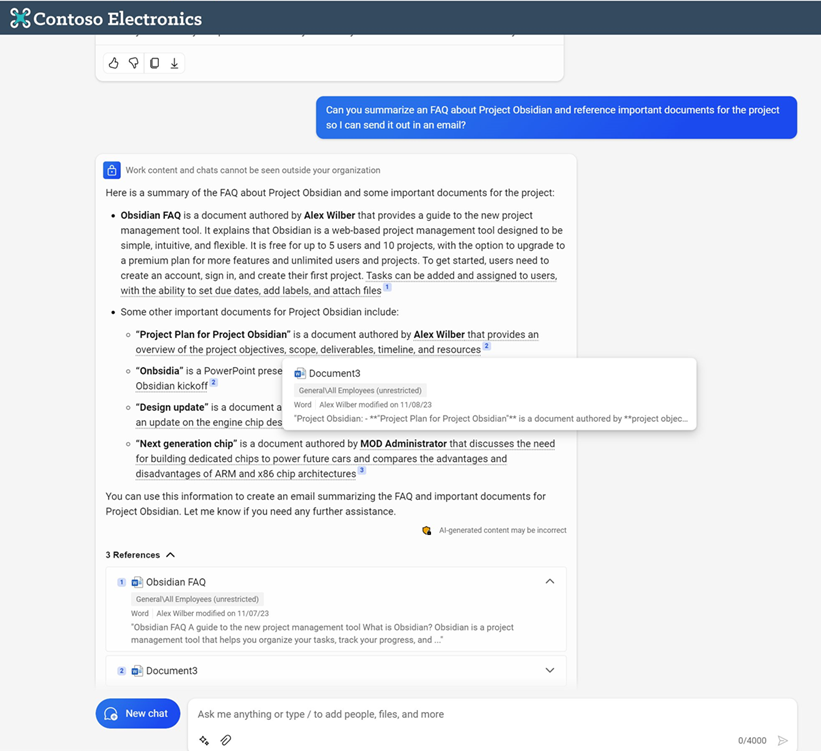This screenshot has width=821, height=751.
Task: Click citation 3 after 'x86 chip architectures'
Action: tap(362, 470)
